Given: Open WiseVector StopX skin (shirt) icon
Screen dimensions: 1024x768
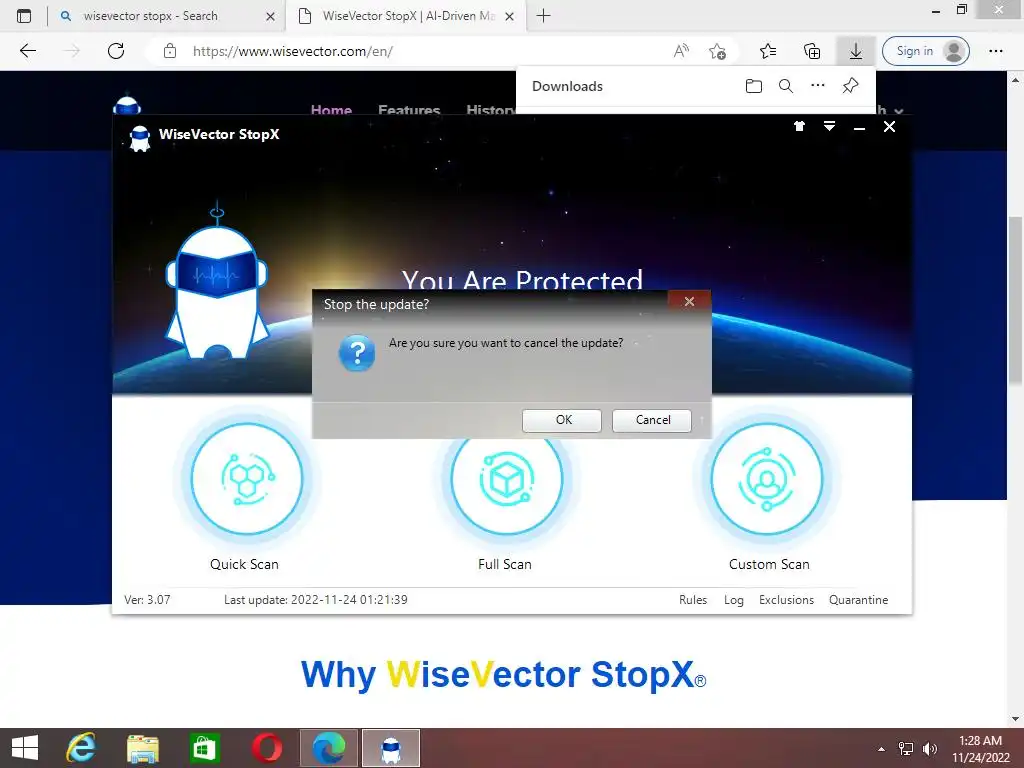Looking at the screenshot, I should coord(799,126).
